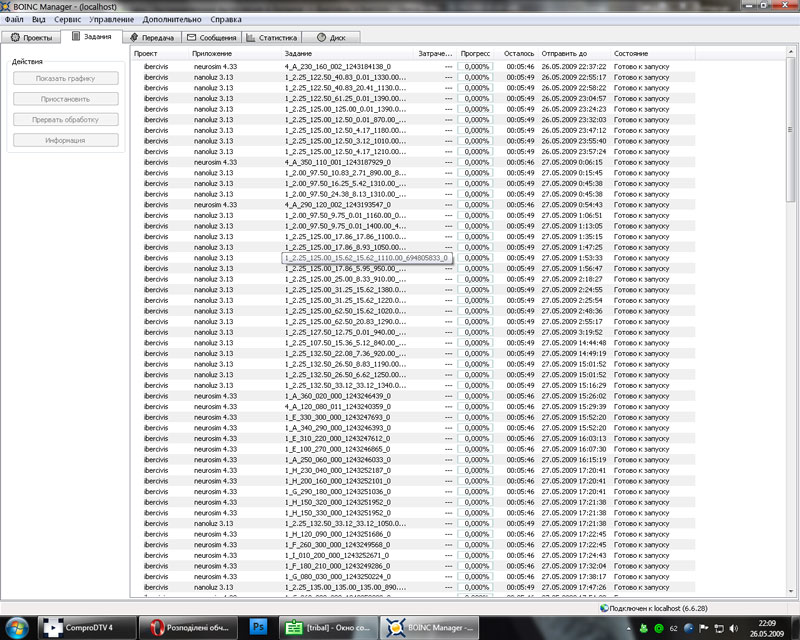Sort by the Приложение column header
Screen dimensions: 800x640
(x=235, y=53)
